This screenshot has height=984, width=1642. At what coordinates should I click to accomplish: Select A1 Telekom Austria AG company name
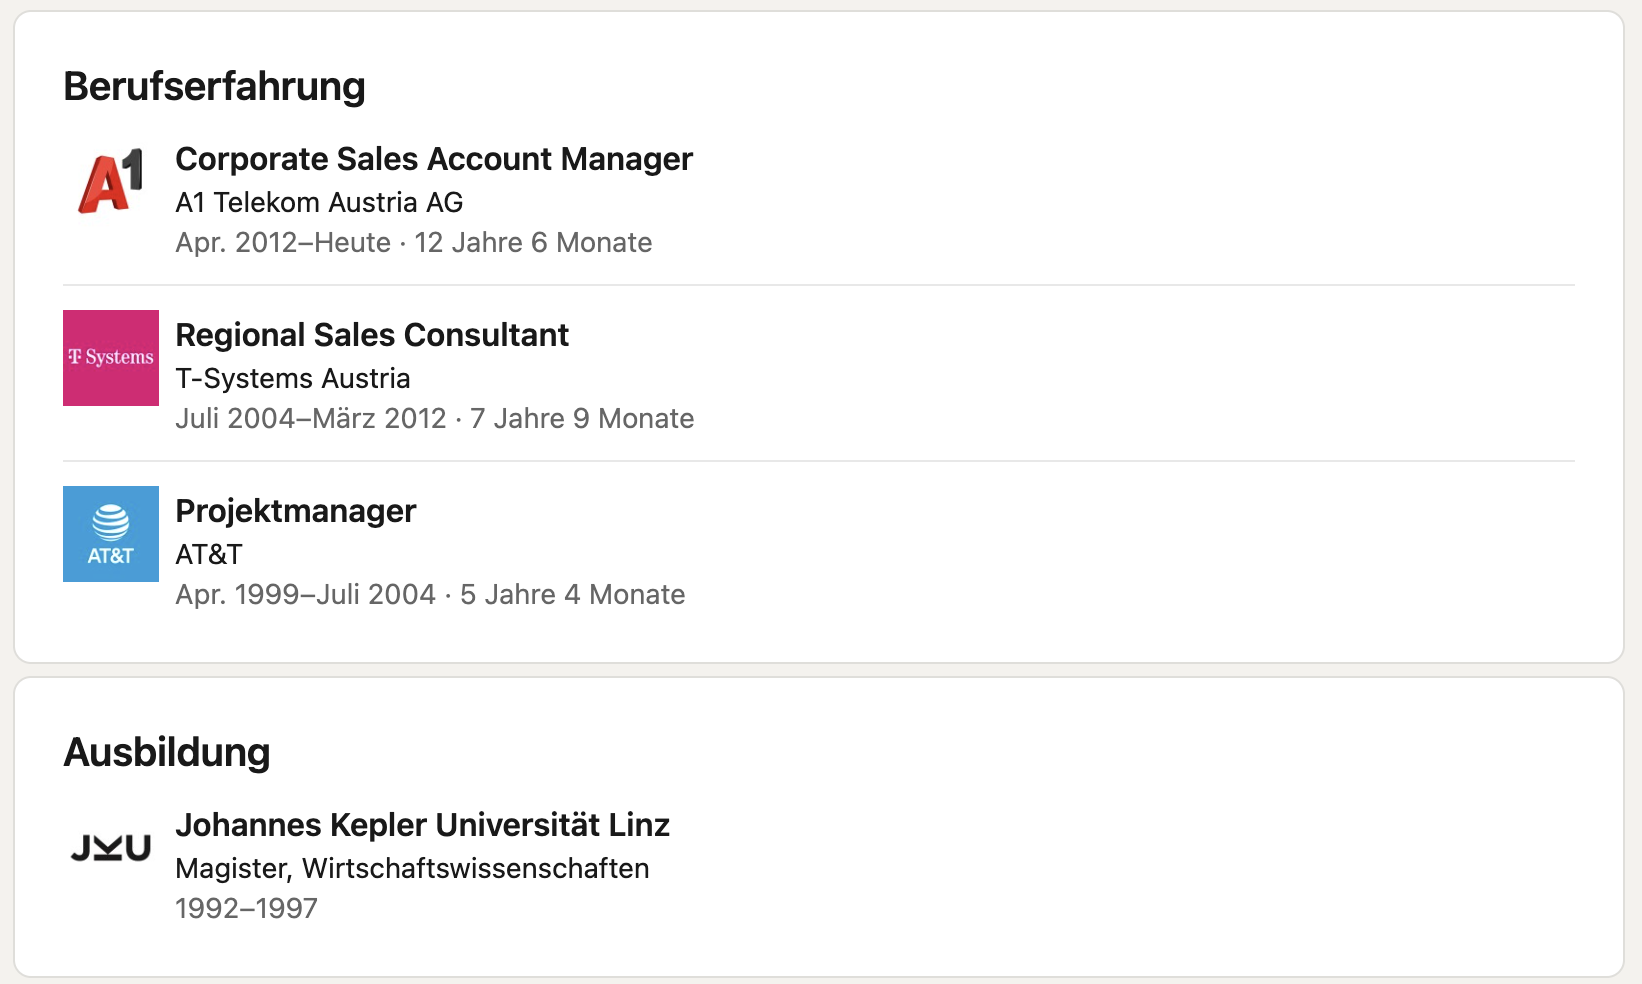click(319, 202)
